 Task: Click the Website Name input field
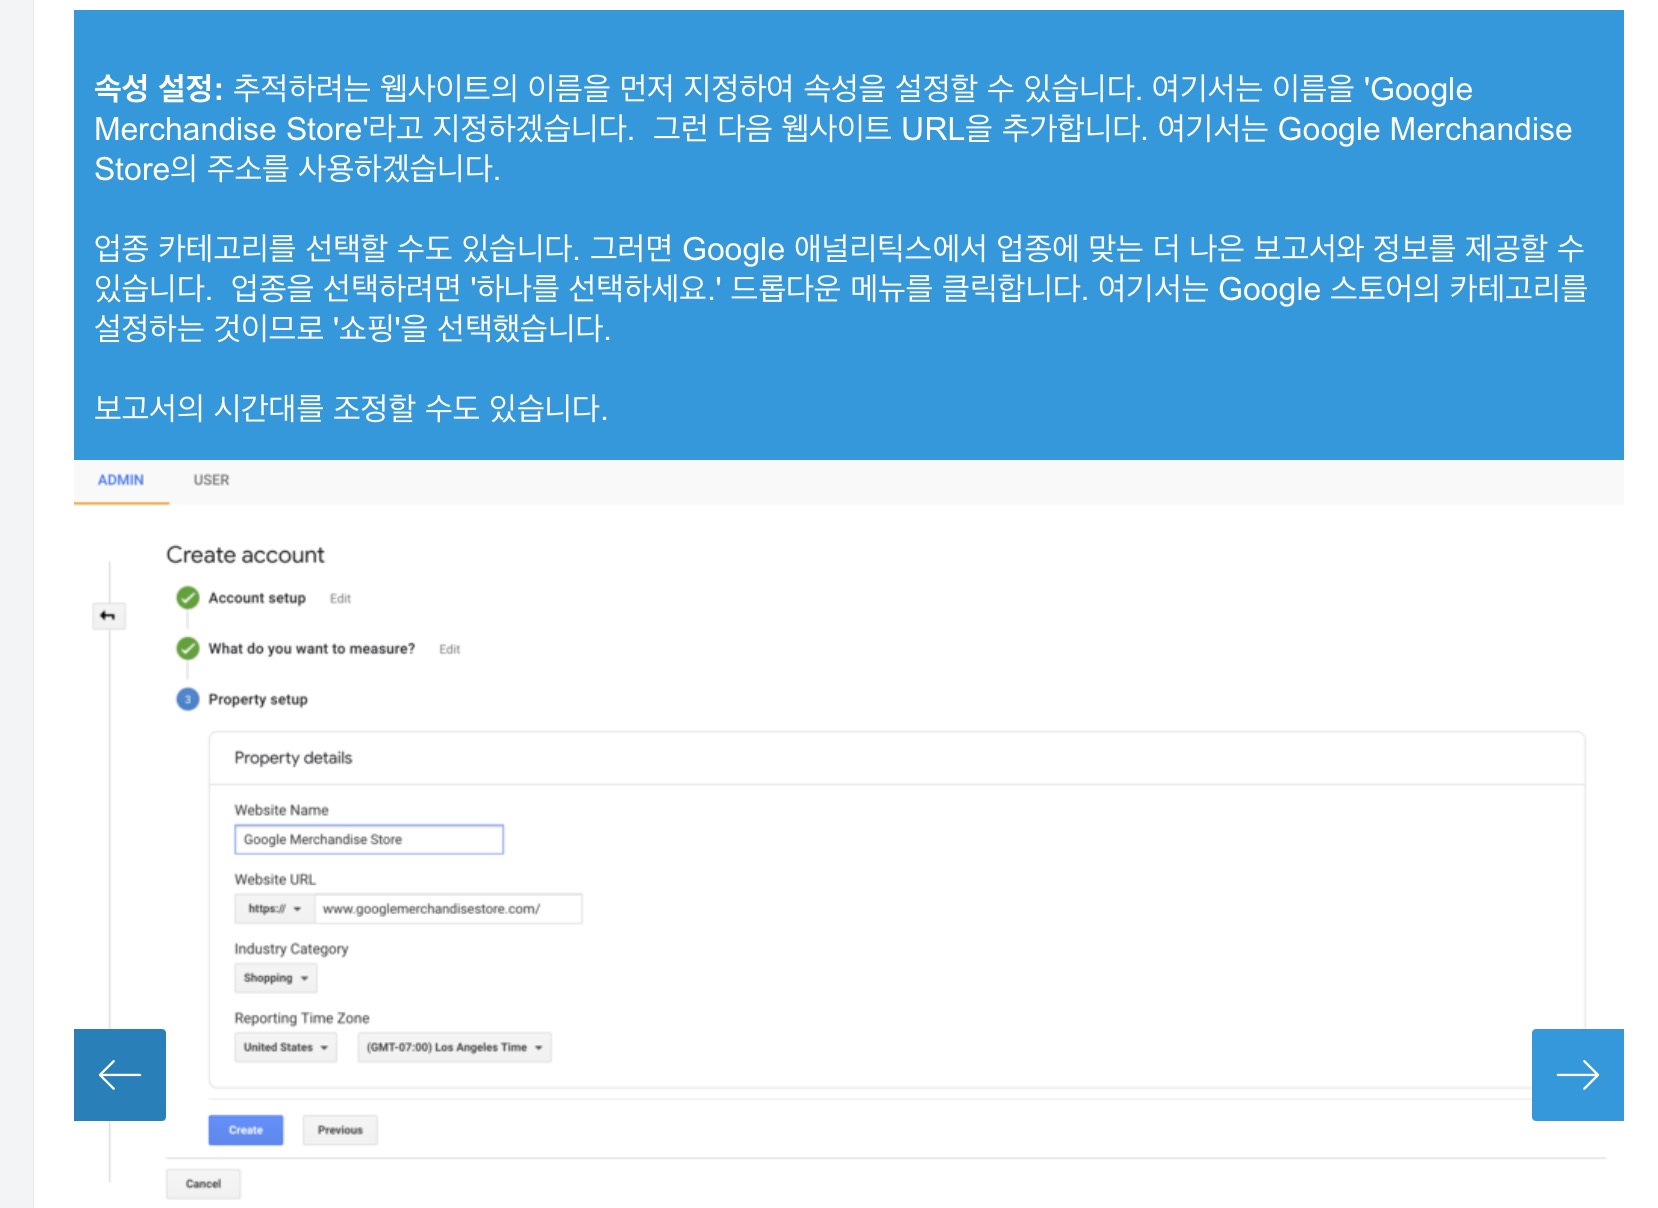coord(369,839)
